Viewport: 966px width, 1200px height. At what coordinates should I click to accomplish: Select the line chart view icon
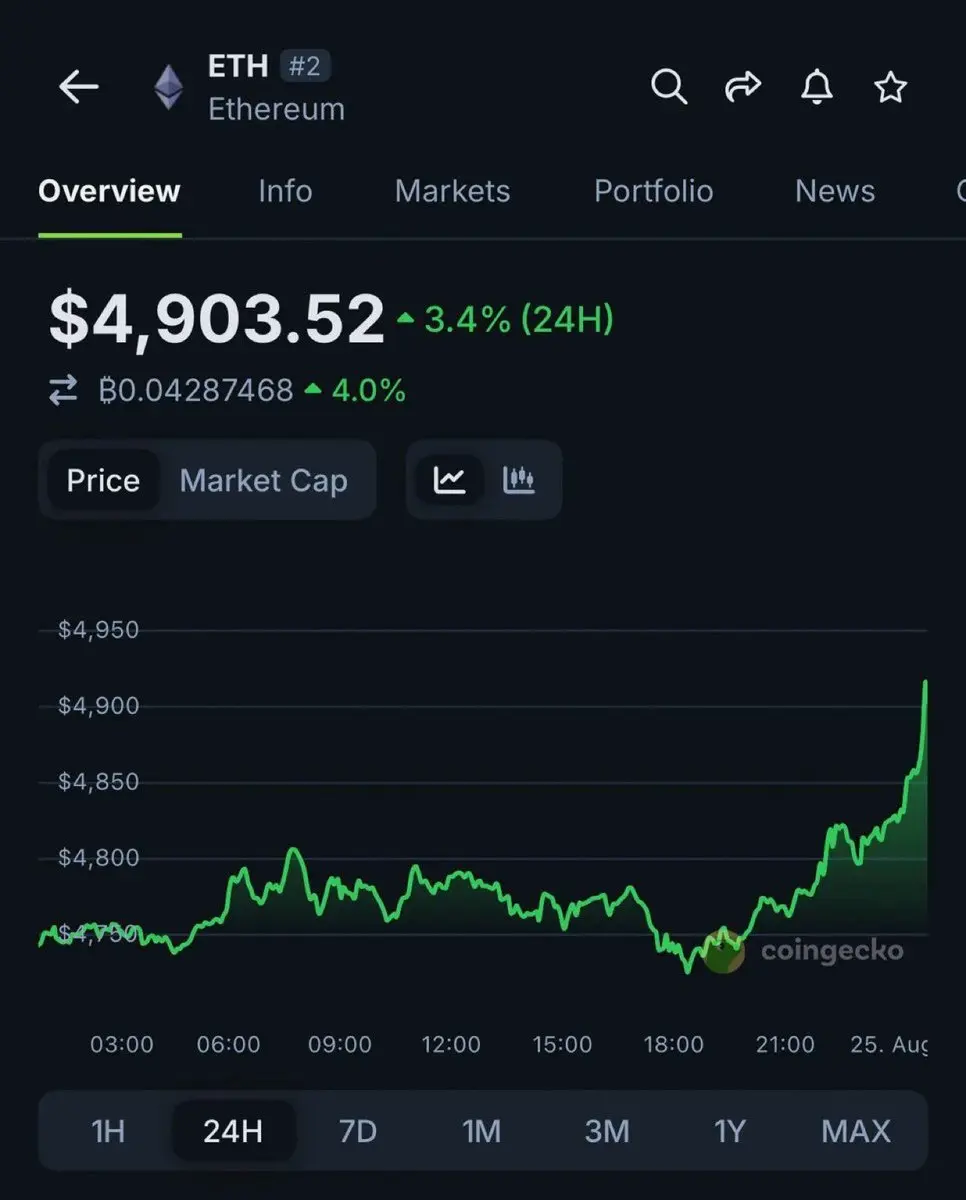(x=449, y=480)
